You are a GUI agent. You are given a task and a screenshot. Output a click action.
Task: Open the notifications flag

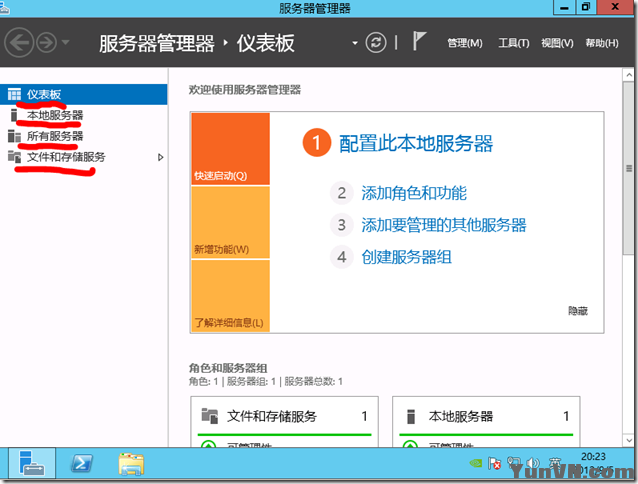pos(419,41)
